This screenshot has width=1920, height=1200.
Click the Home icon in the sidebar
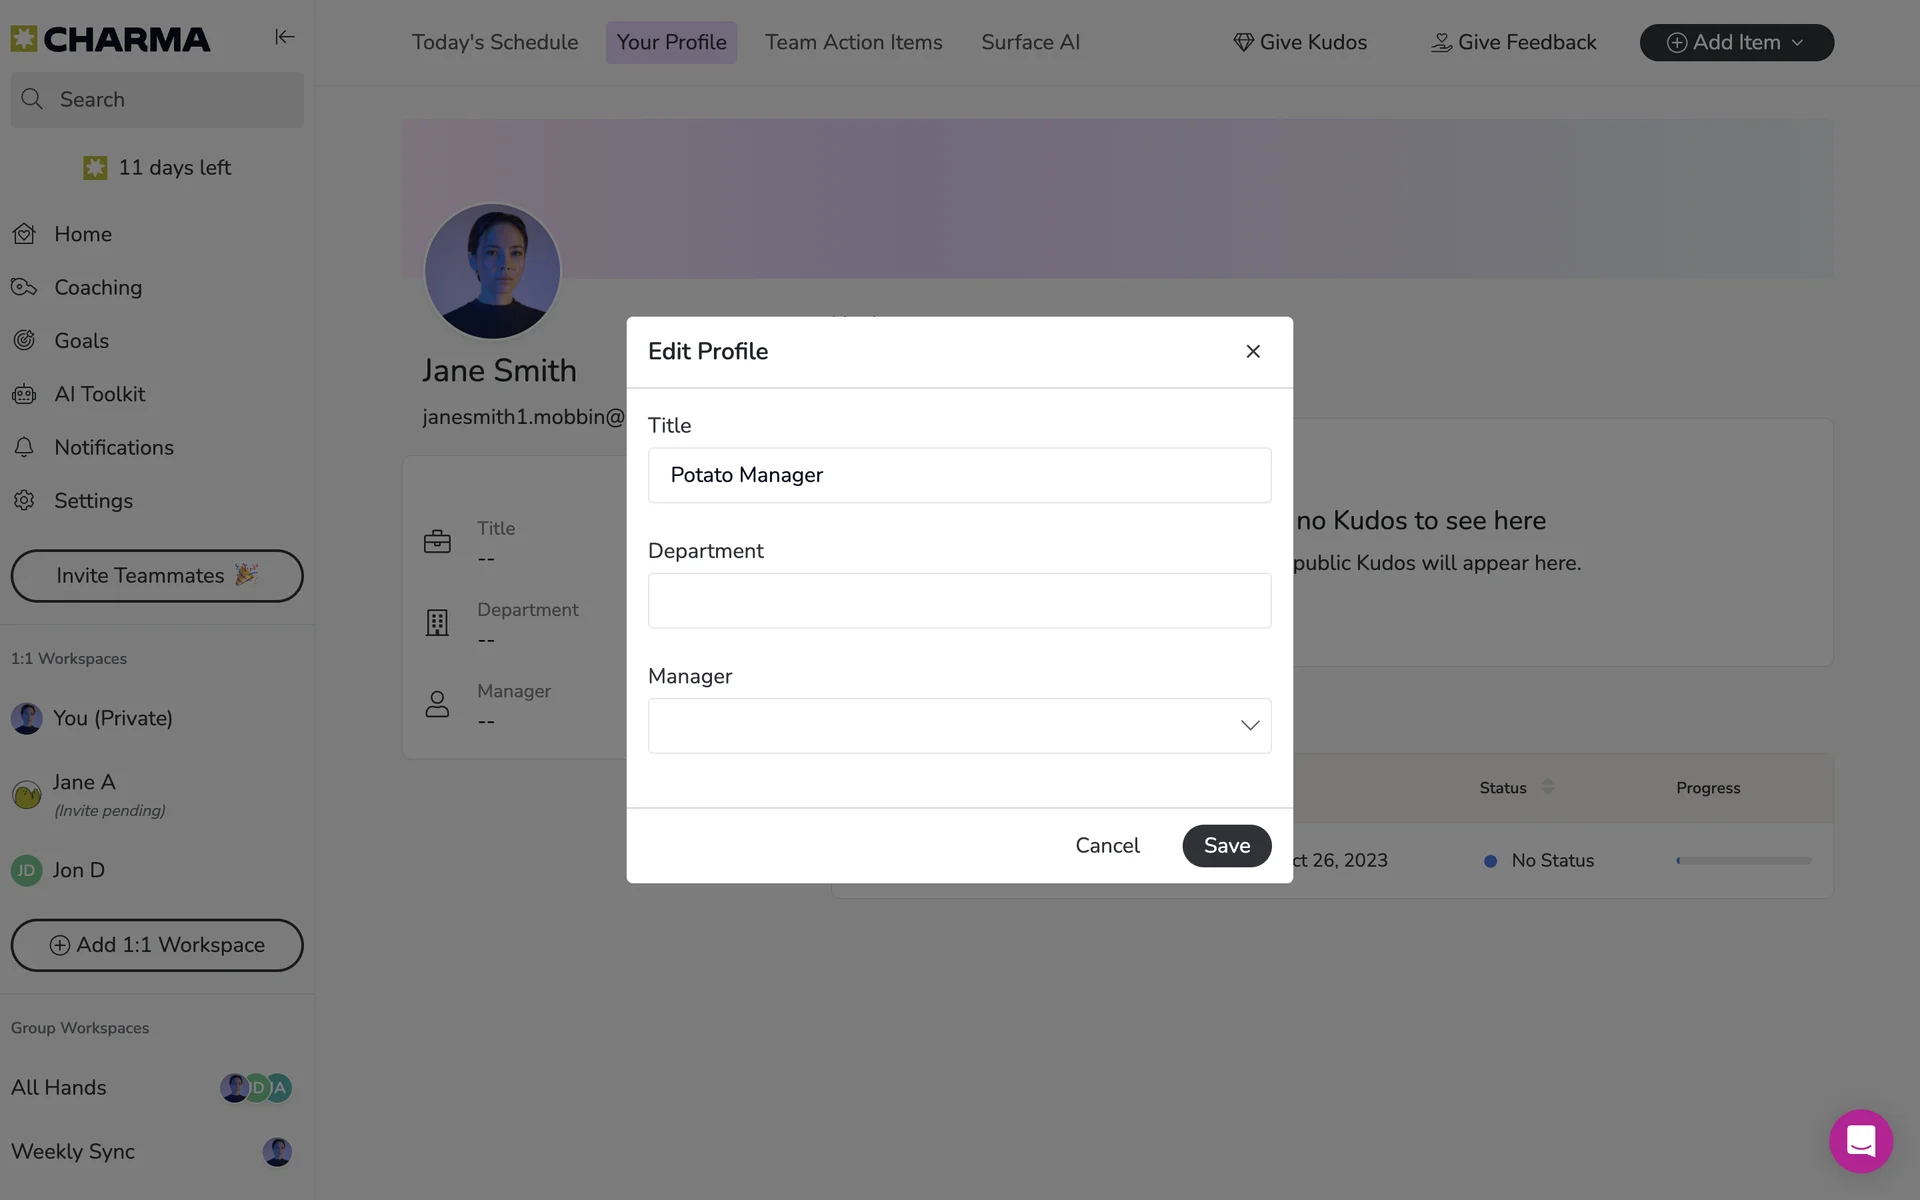pos(24,234)
